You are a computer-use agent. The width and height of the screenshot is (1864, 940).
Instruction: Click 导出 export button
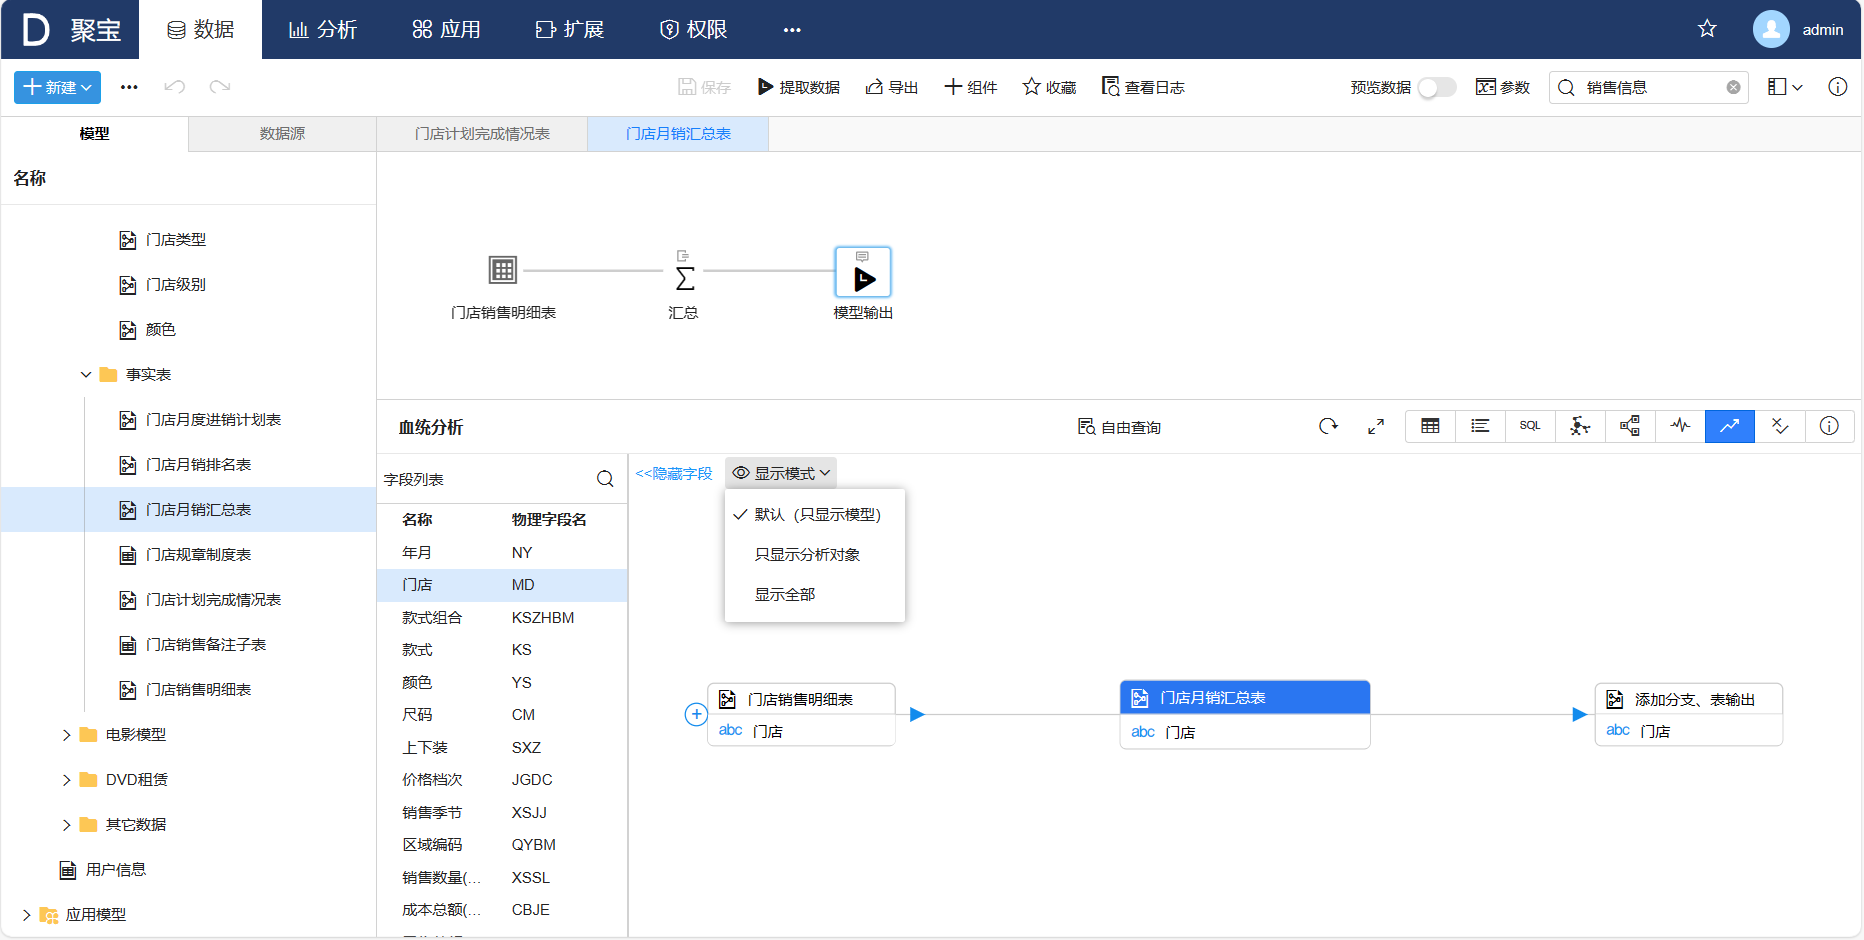point(892,87)
